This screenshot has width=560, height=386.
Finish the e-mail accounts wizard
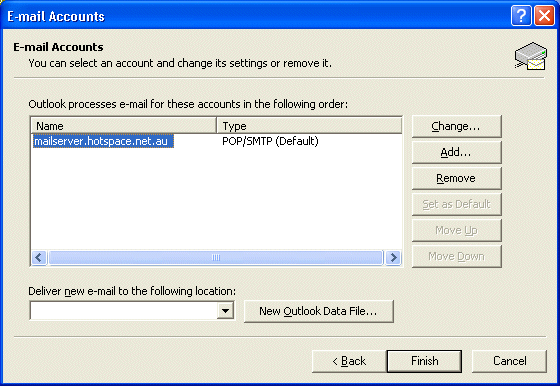click(x=424, y=361)
